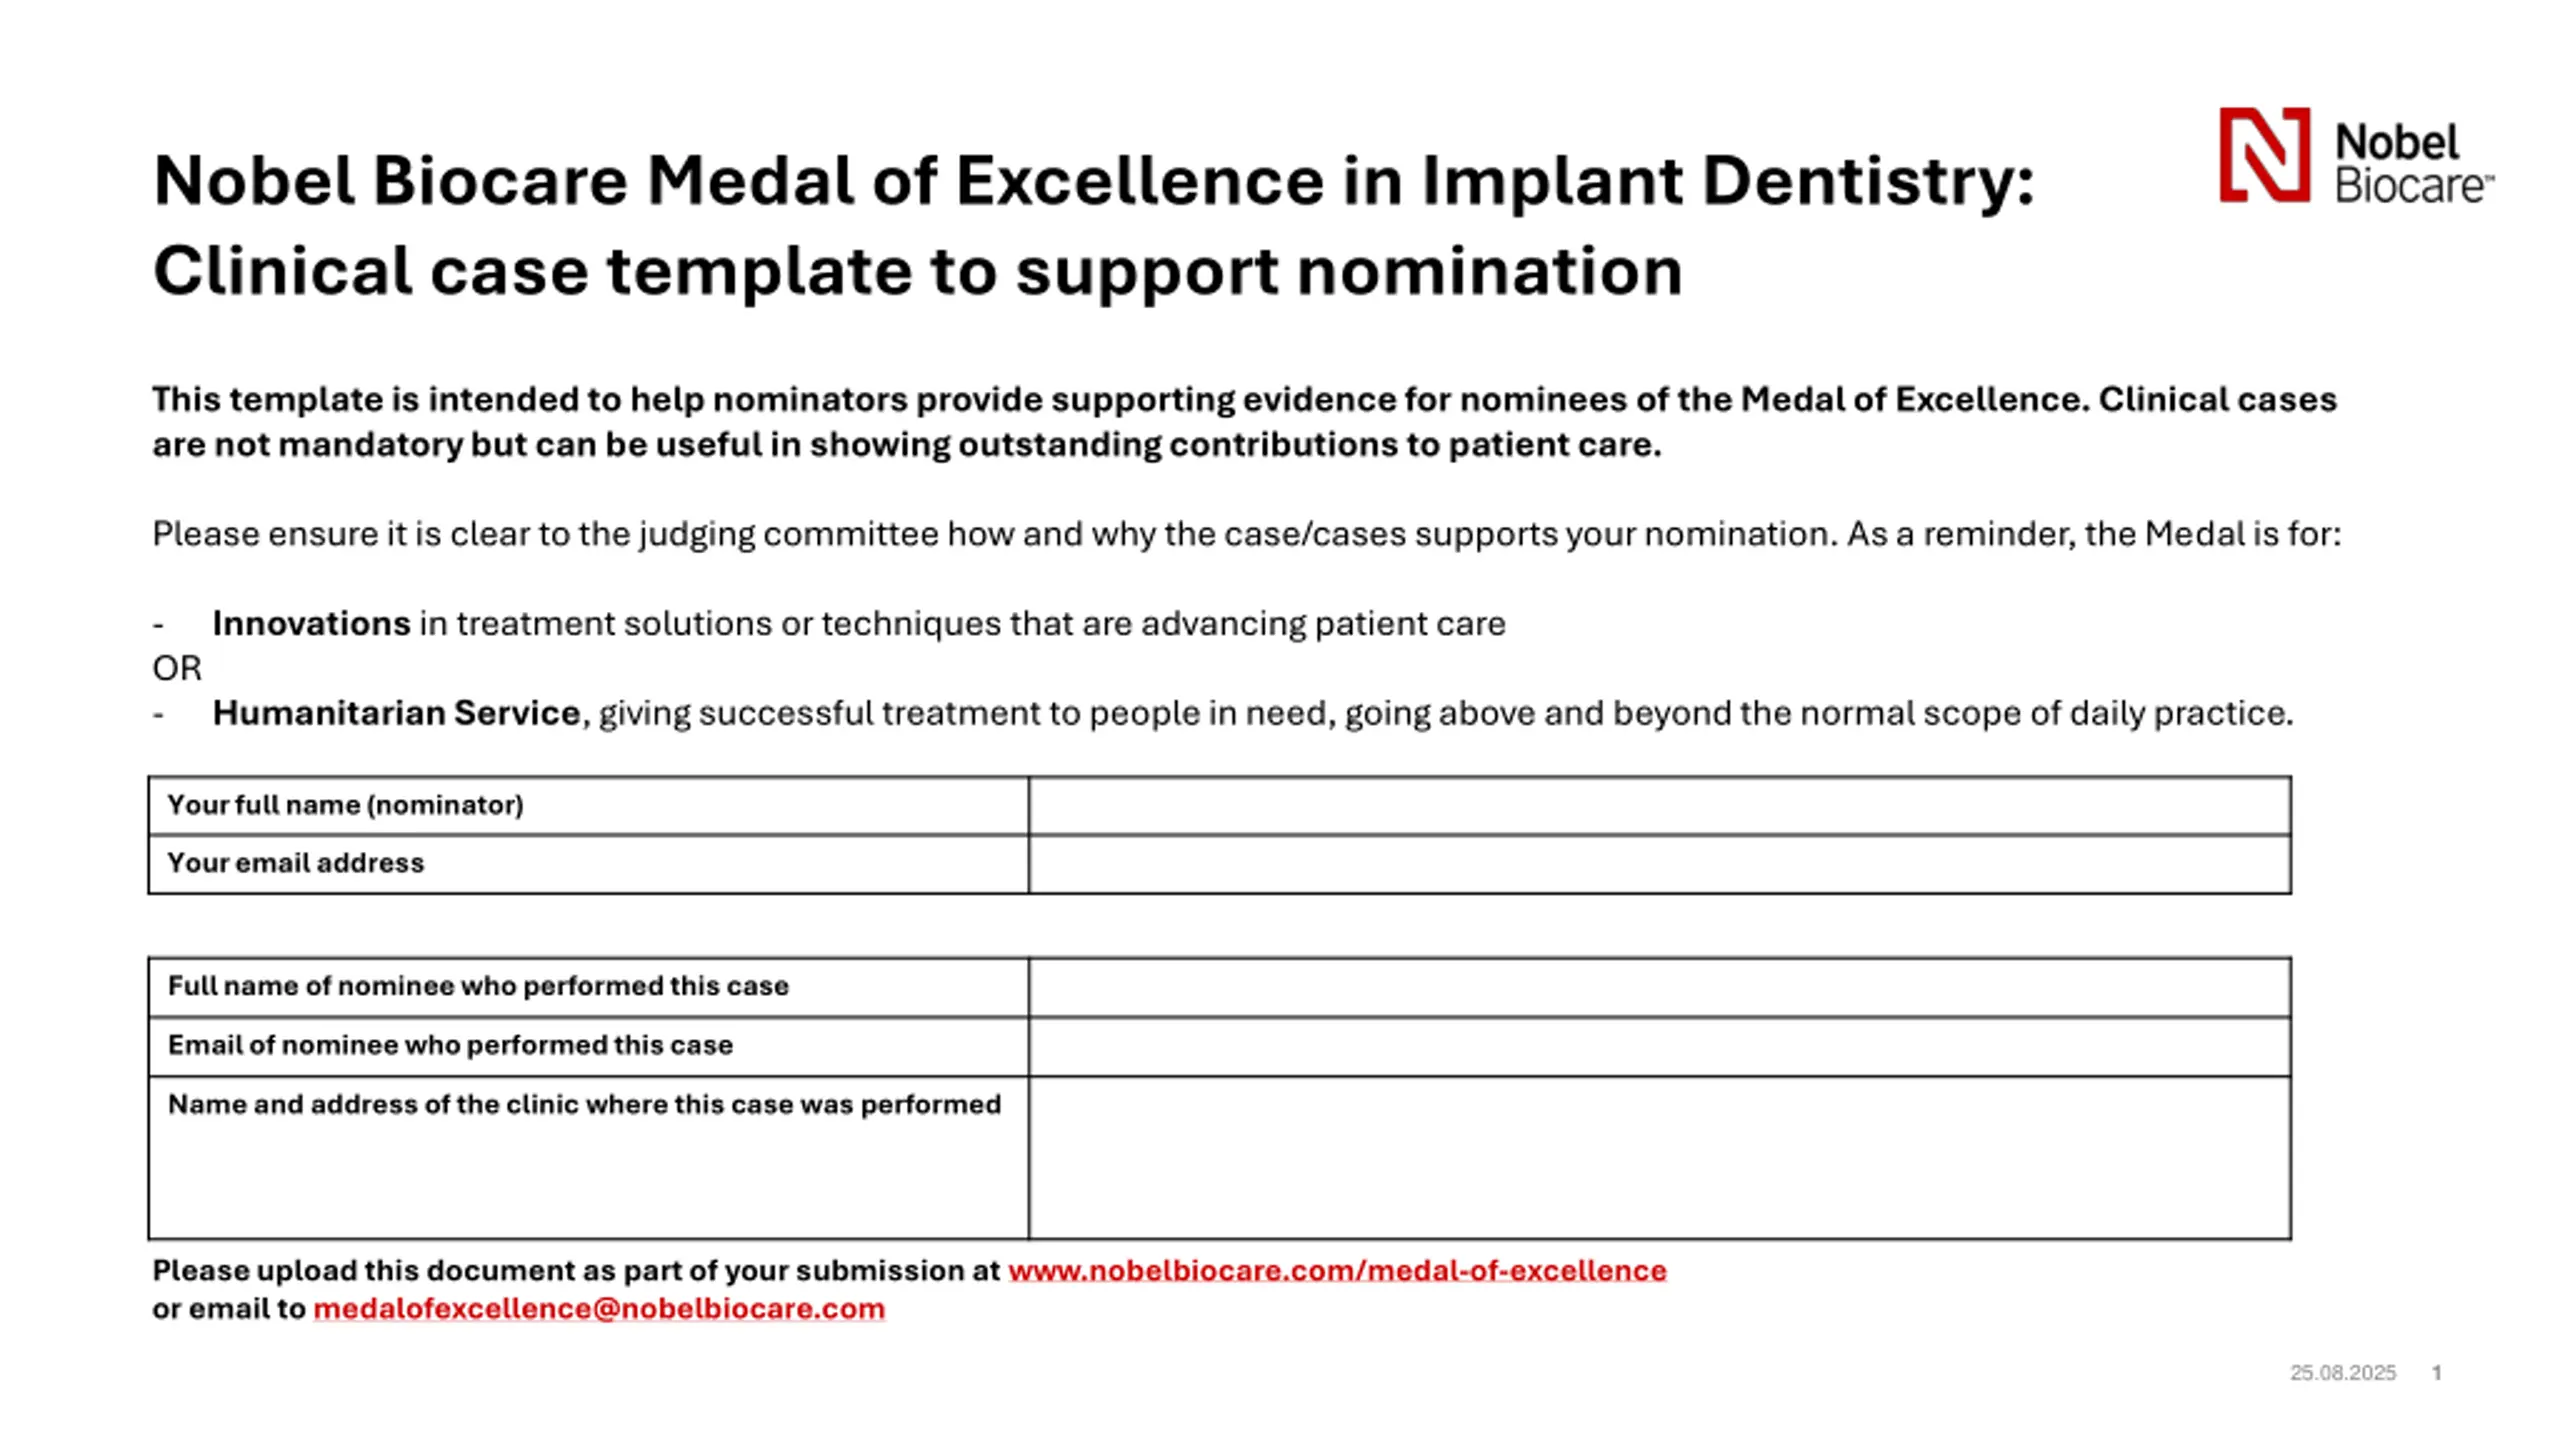Click the Nobel Biocare red N logo
The image size is (2560, 1440).
[2264, 155]
